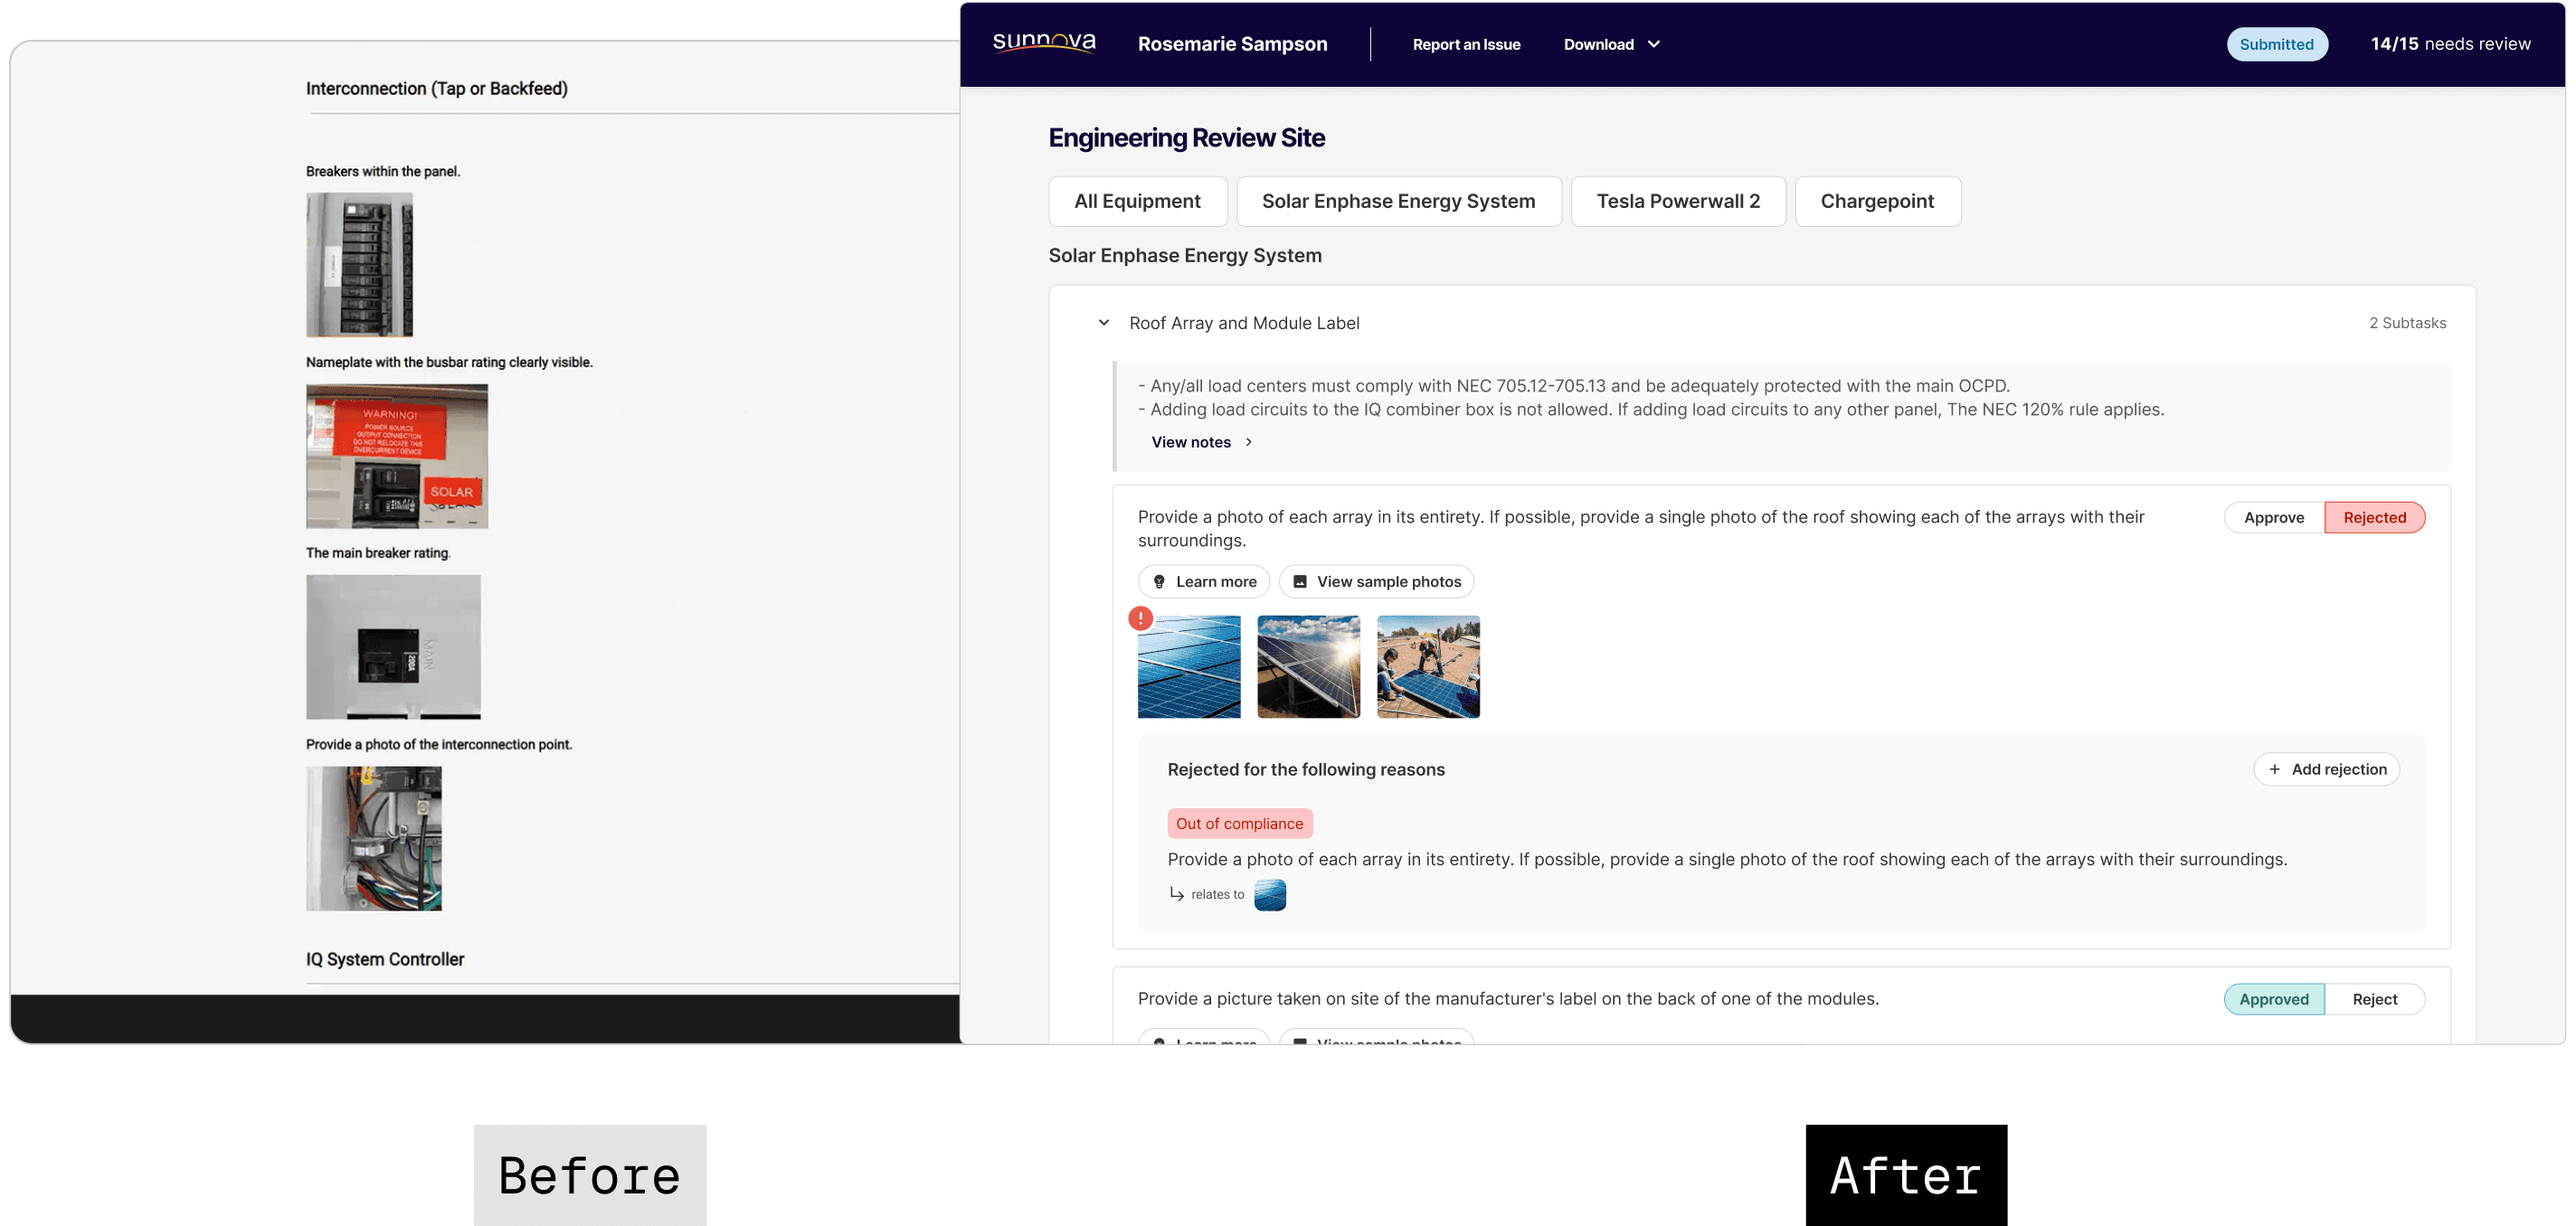Open the workers installing panels photo
The image size is (2576, 1226).
tap(1428, 667)
